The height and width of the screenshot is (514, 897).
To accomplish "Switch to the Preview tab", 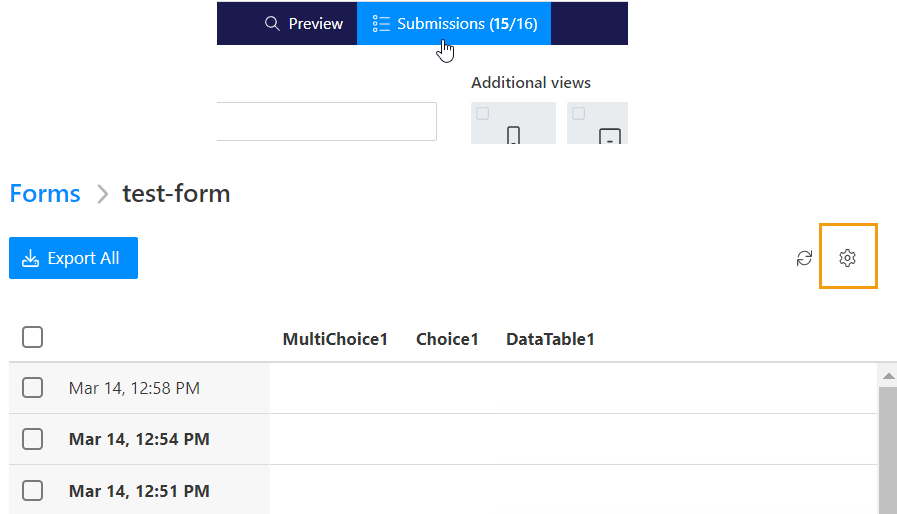I will (x=304, y=24).
